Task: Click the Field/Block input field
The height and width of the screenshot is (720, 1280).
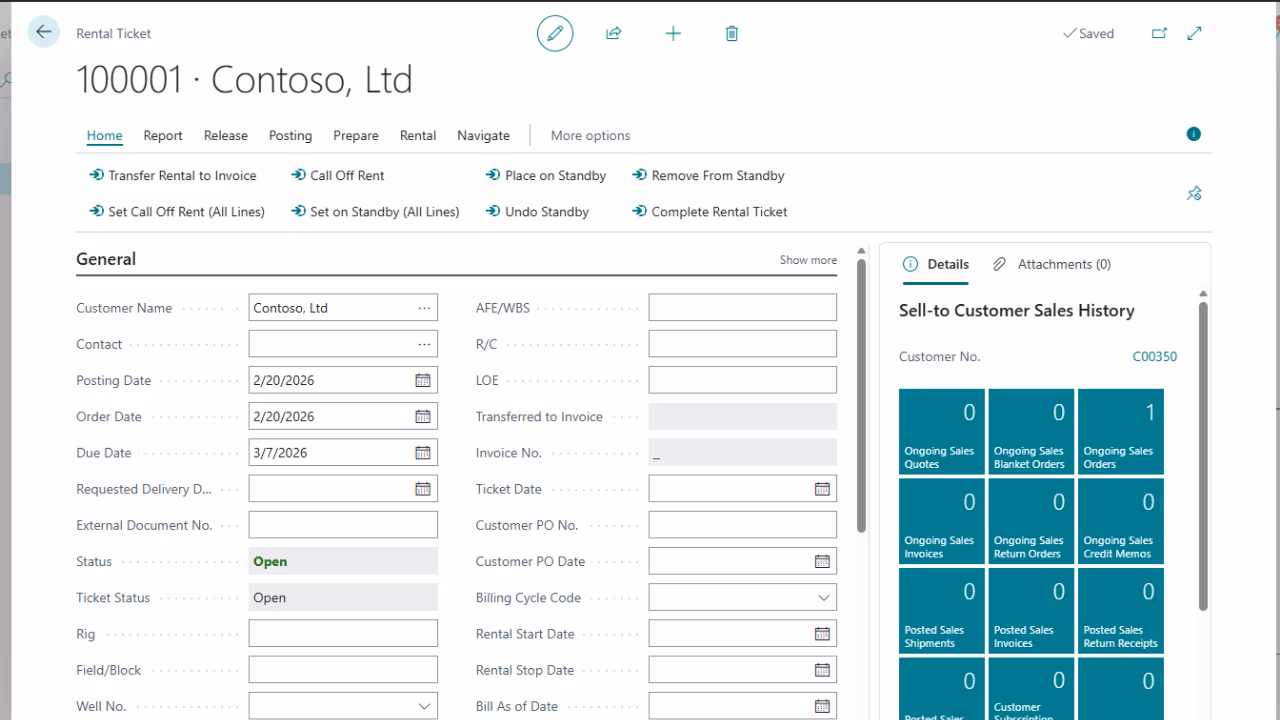Action: click(343, 670)
